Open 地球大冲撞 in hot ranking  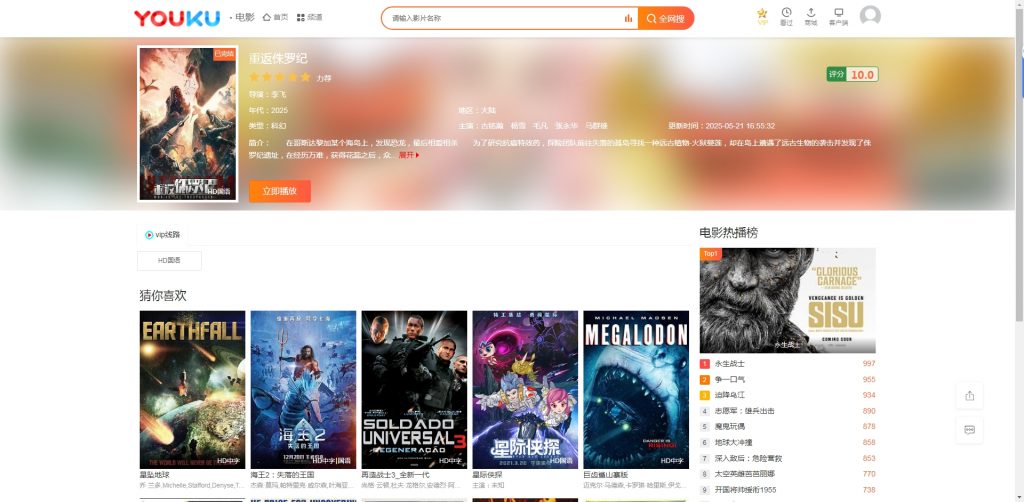click(x=733, y=443)
